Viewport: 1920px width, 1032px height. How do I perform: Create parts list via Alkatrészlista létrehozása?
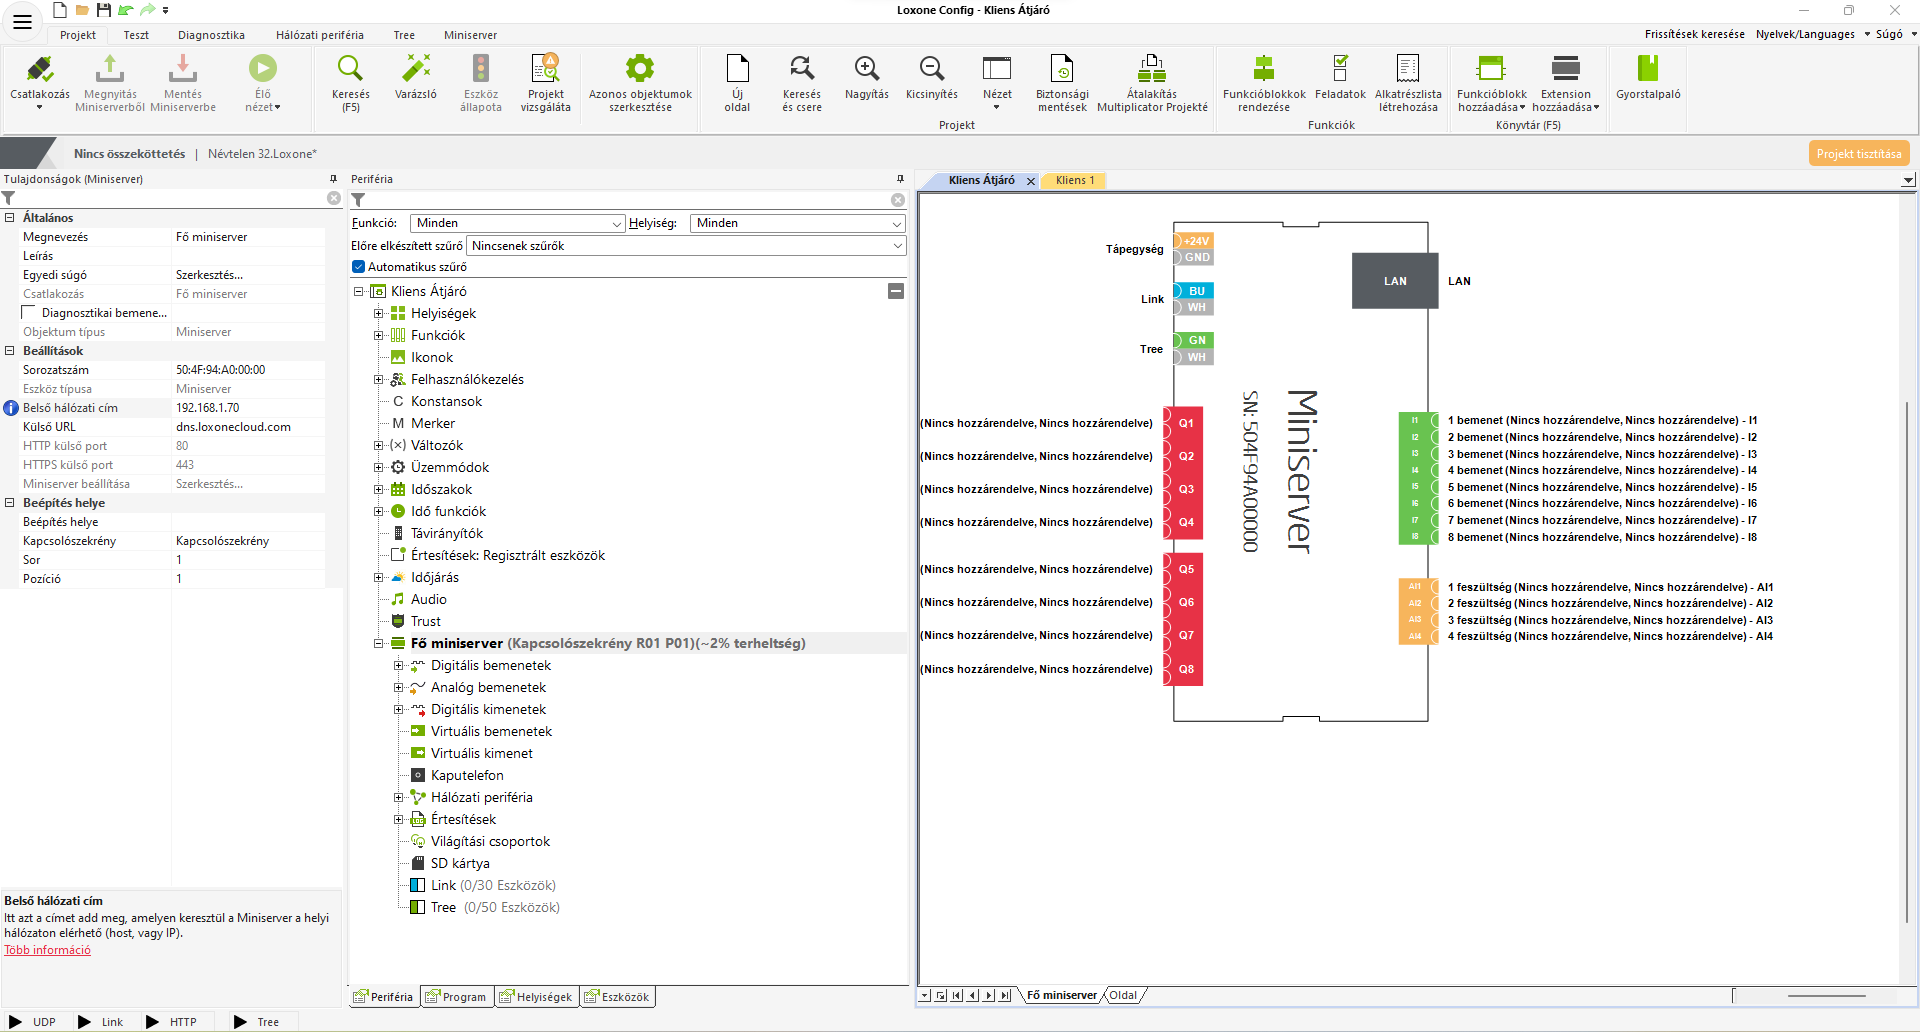pos(1408,68)
